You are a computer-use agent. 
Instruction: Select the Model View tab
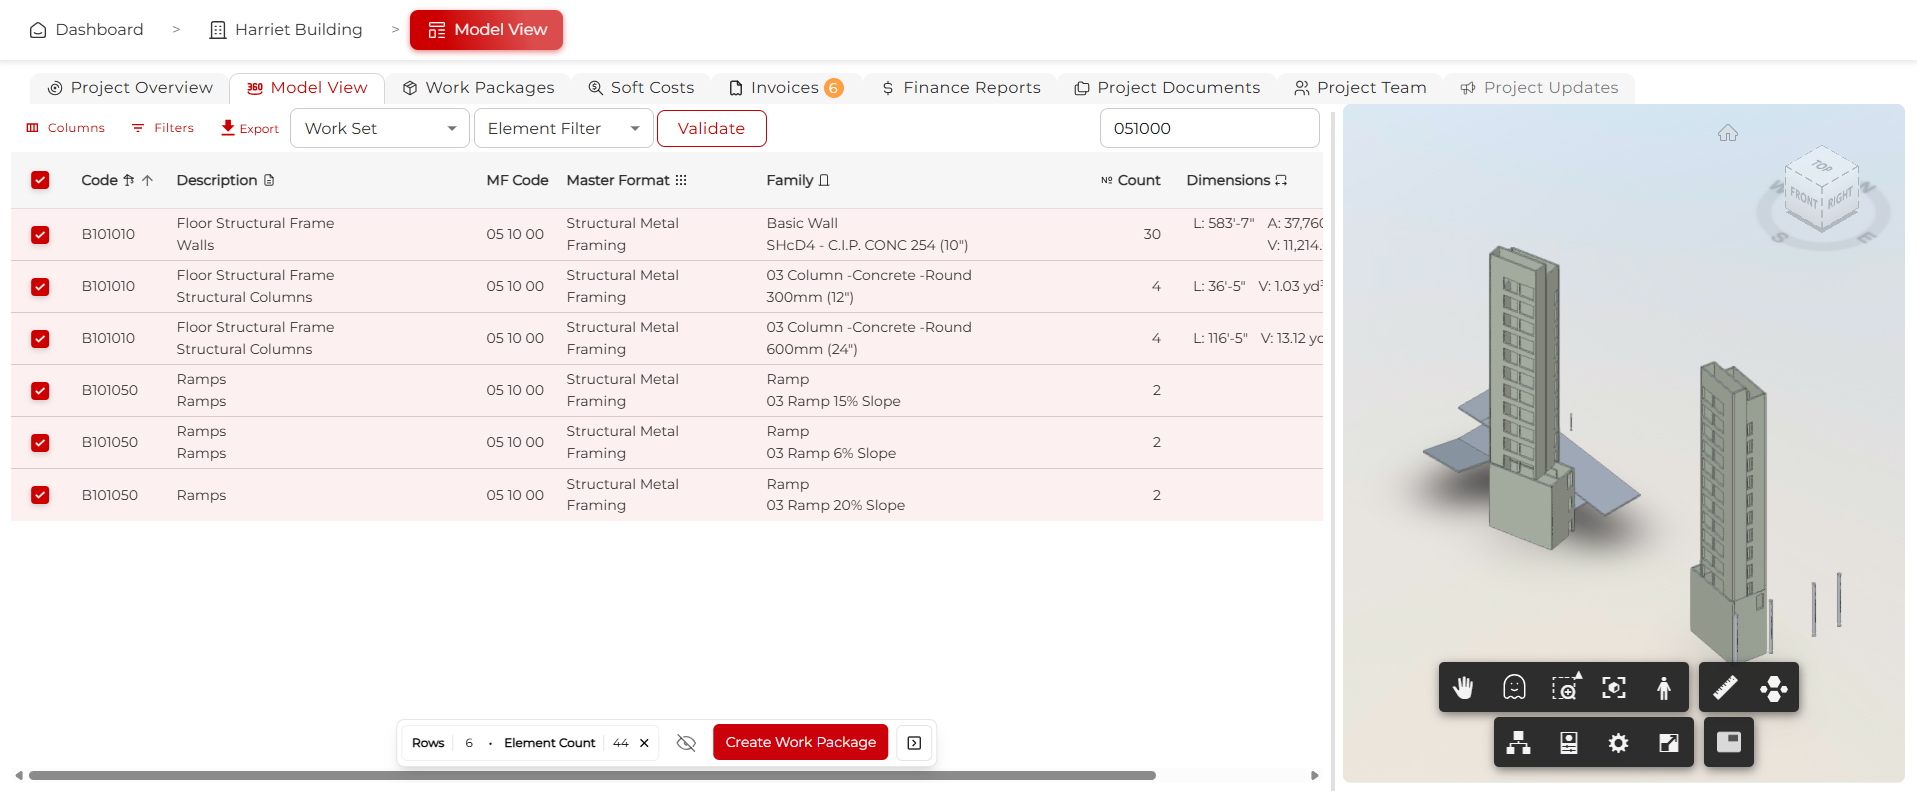(307, 88)
